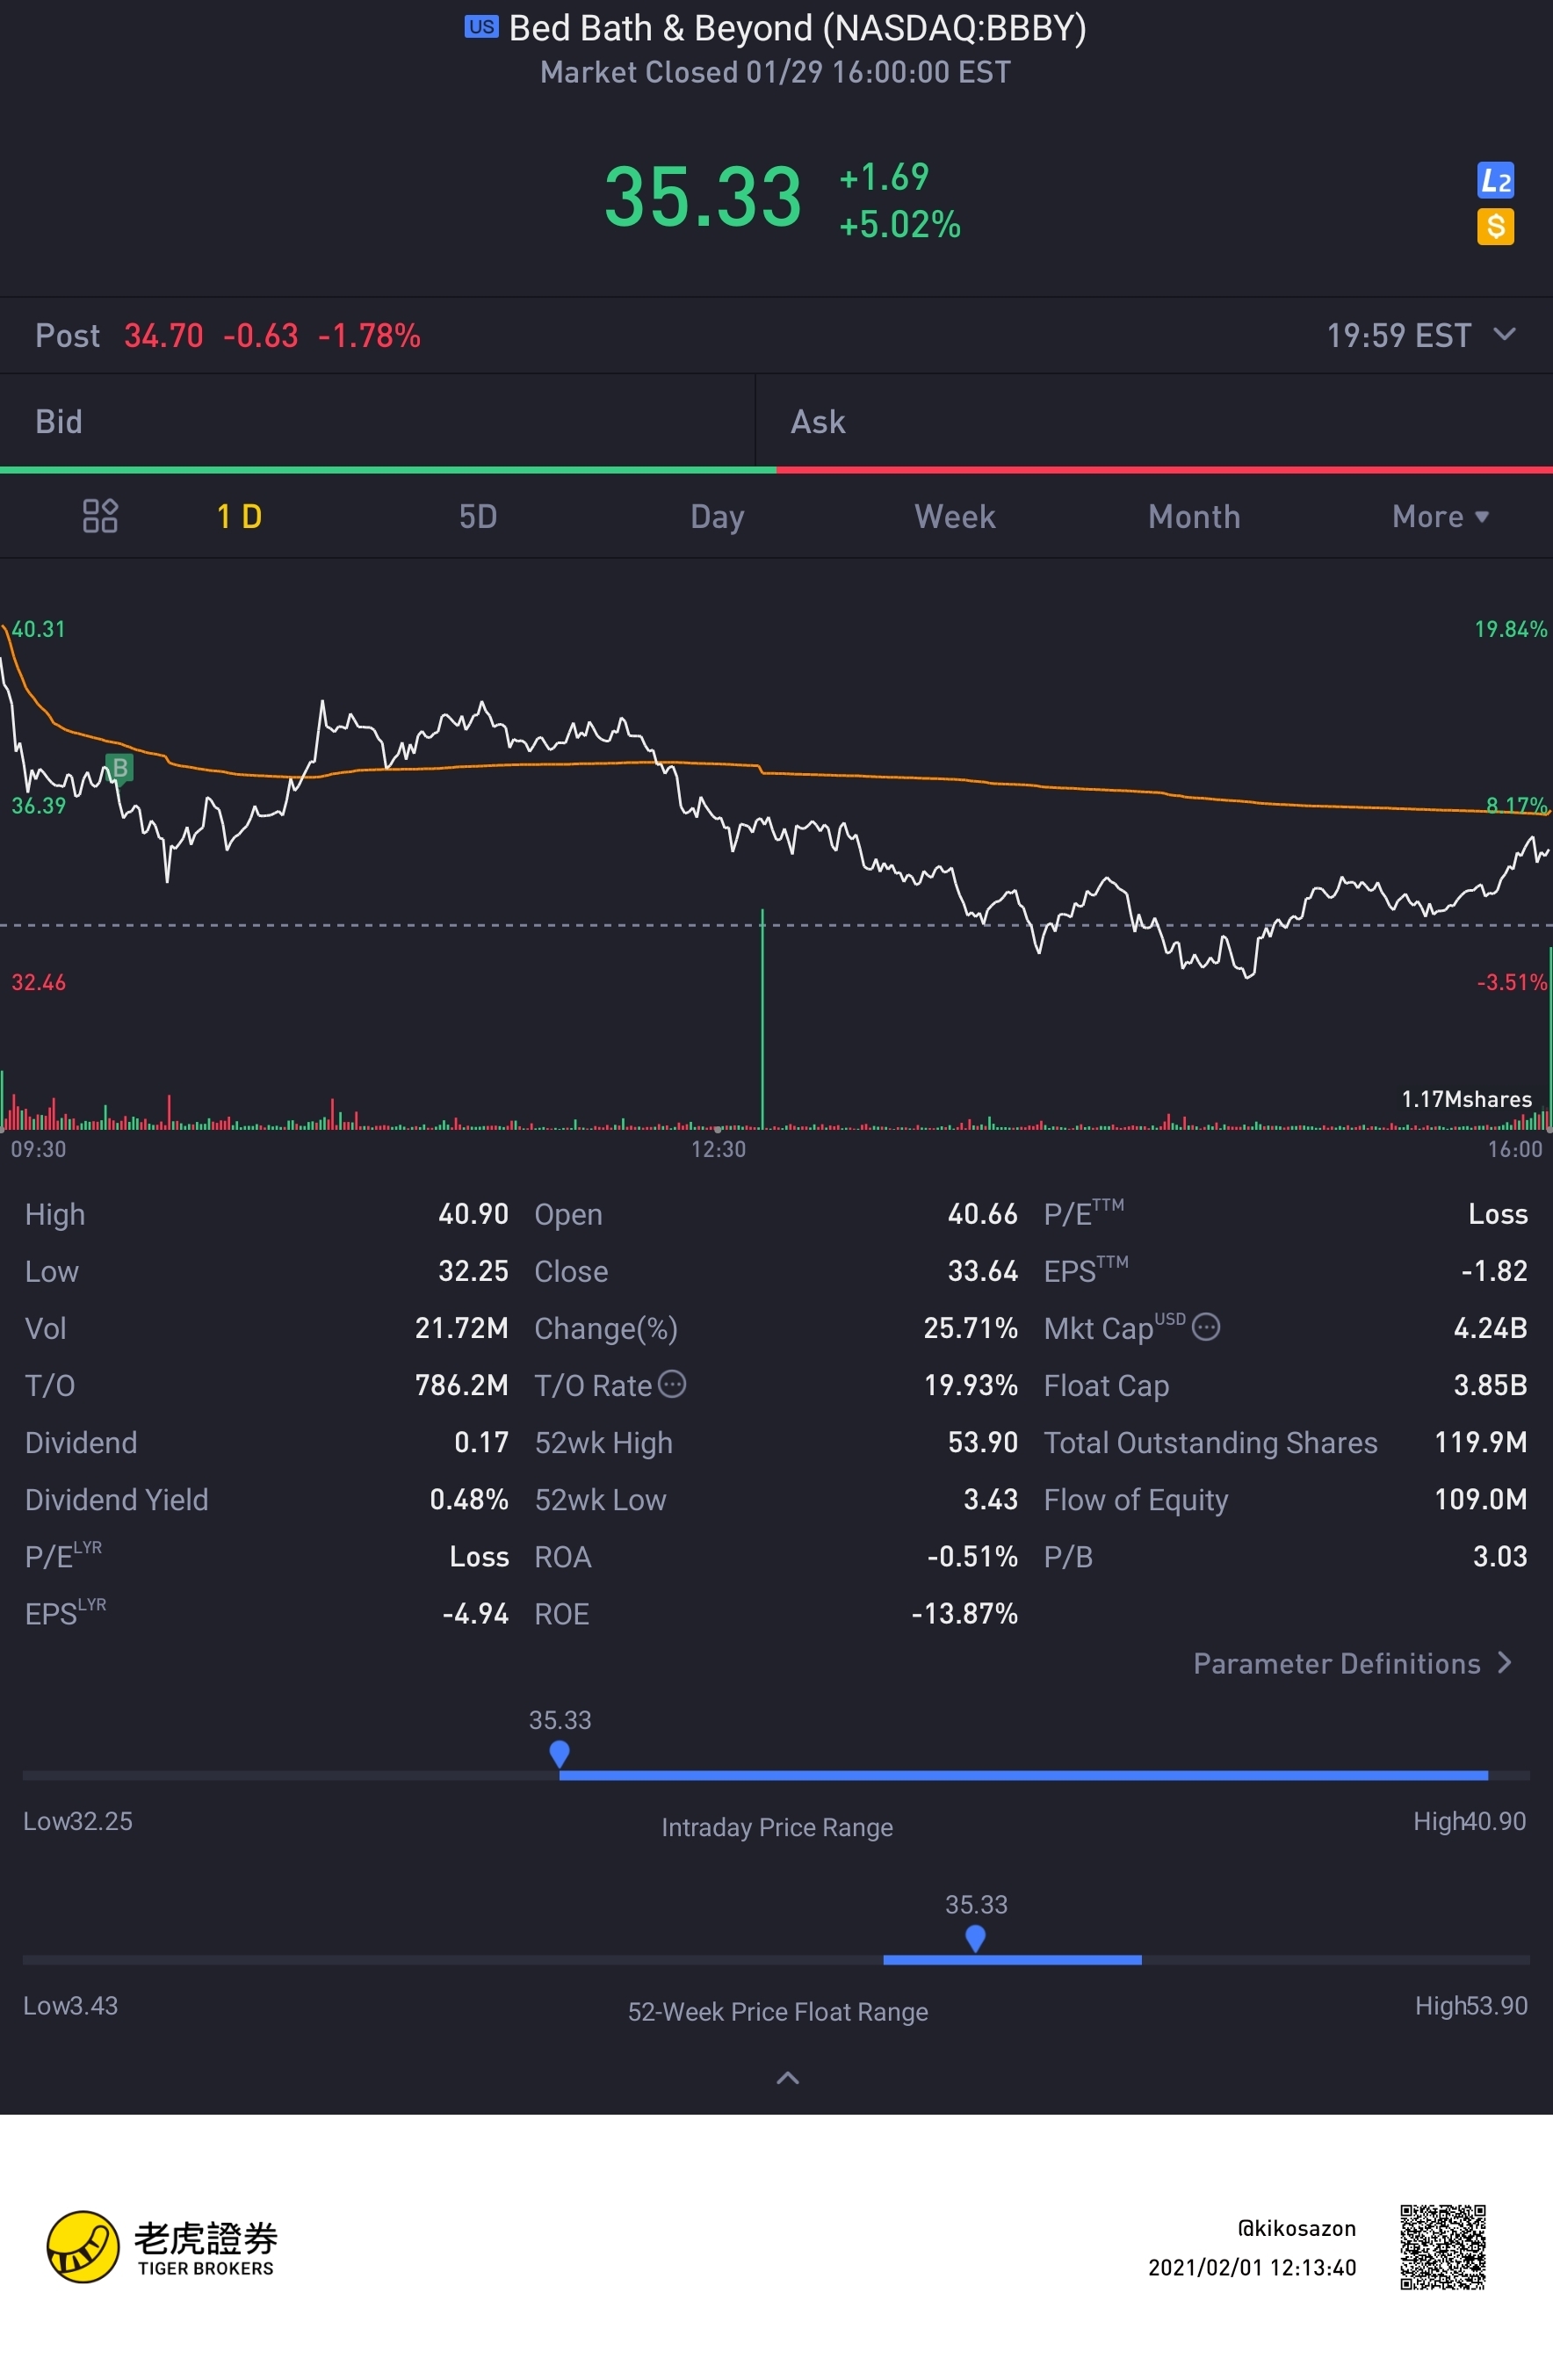The width and height of the screenshot is (1553, 2380).
Task: Tap the ROE -13.87% value
Action: (964, 1612)
